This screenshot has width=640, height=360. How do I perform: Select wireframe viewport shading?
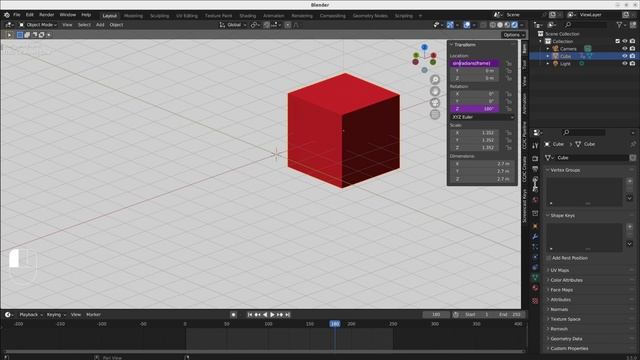click(x=493, y=25)
